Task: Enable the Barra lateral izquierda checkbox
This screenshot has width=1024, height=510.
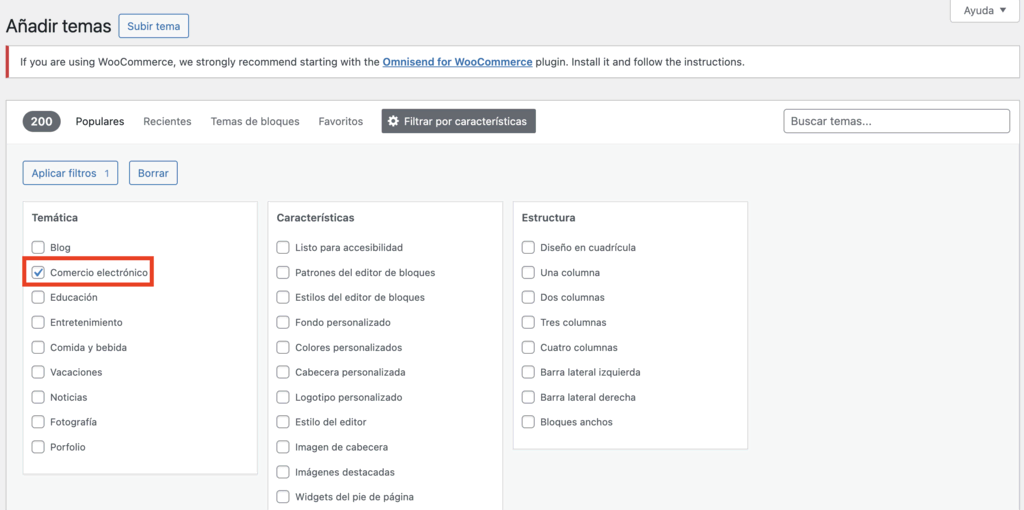Action: pyautogui.click(x=529, y=372)
